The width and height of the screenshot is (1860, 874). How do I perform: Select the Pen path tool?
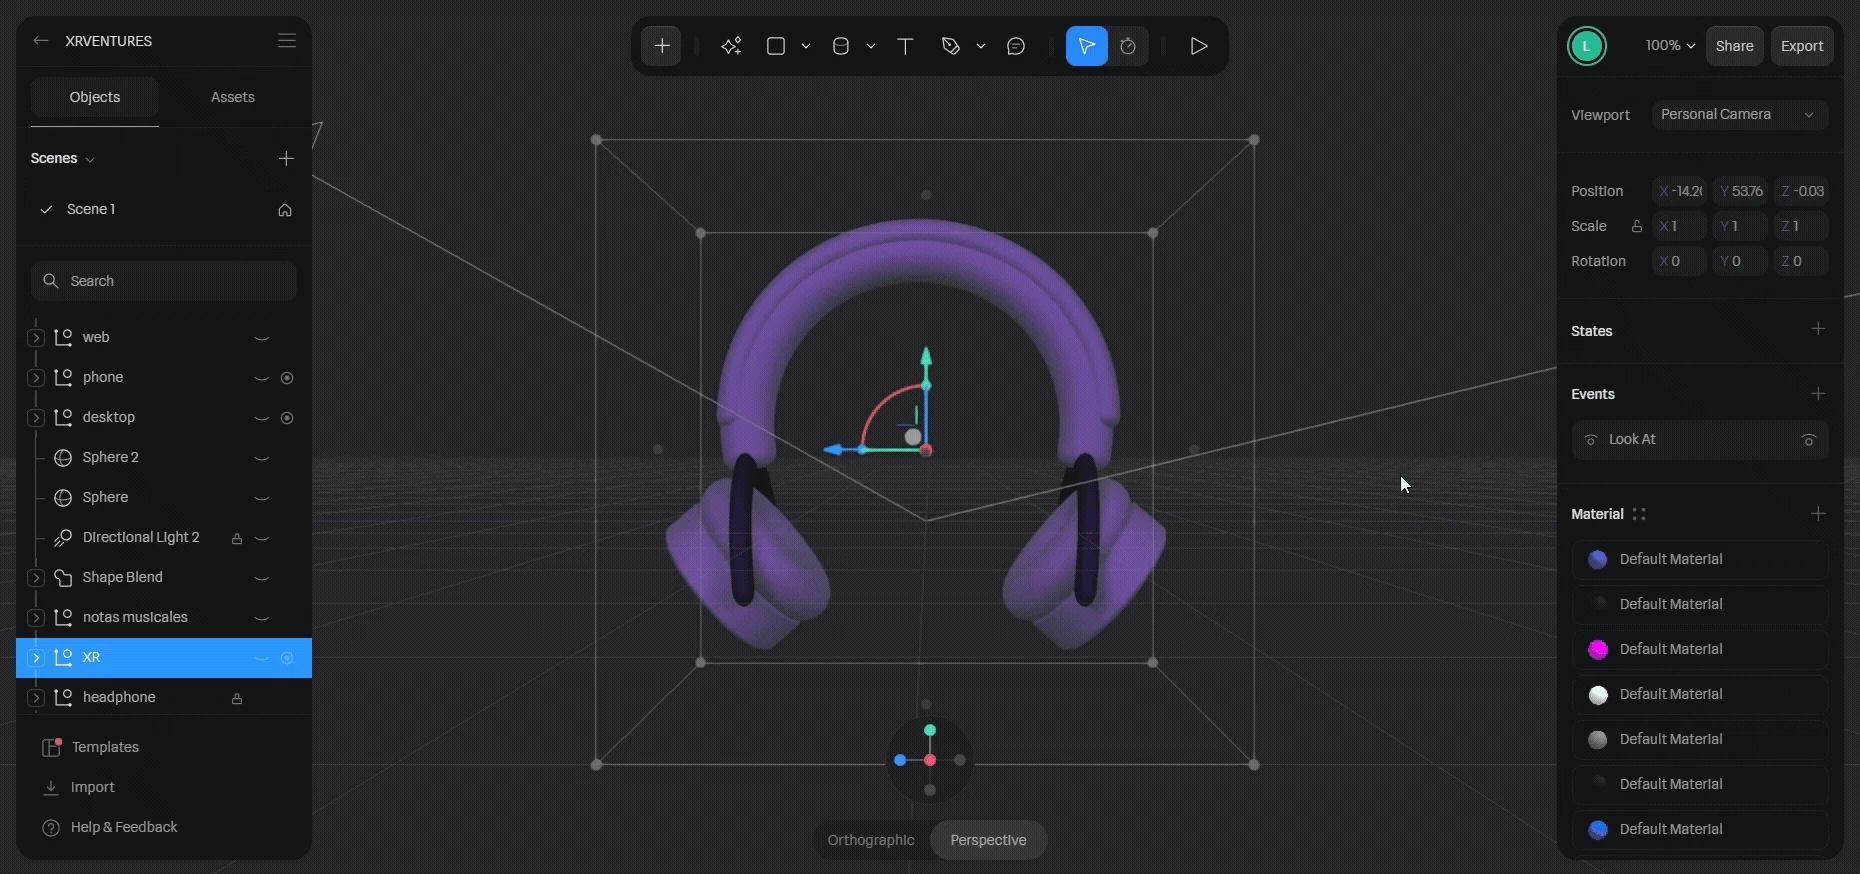click(x=951, y=46)
